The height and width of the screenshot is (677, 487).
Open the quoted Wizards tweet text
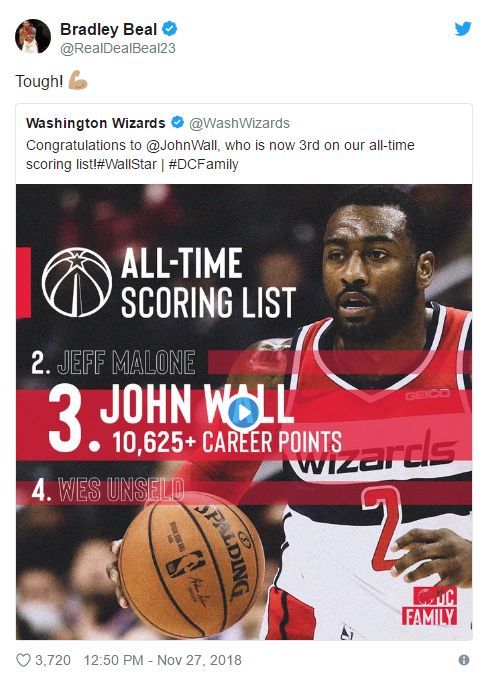pos(220,155)
